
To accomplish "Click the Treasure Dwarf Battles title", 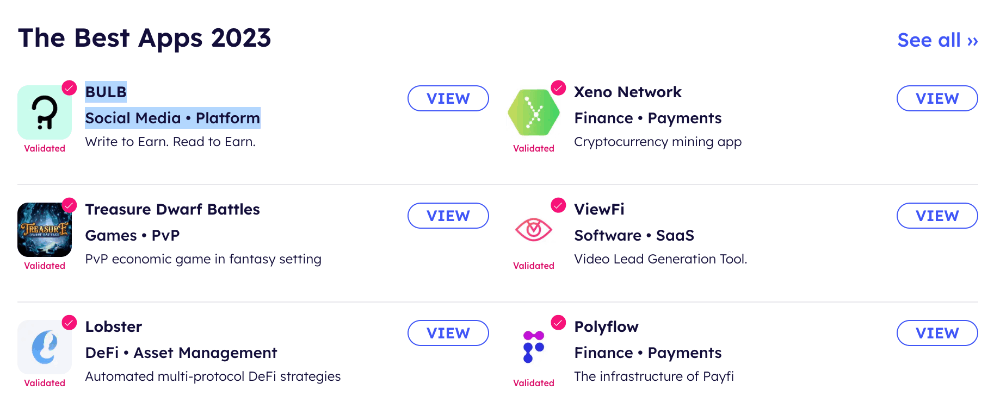I will coord(172,209).
